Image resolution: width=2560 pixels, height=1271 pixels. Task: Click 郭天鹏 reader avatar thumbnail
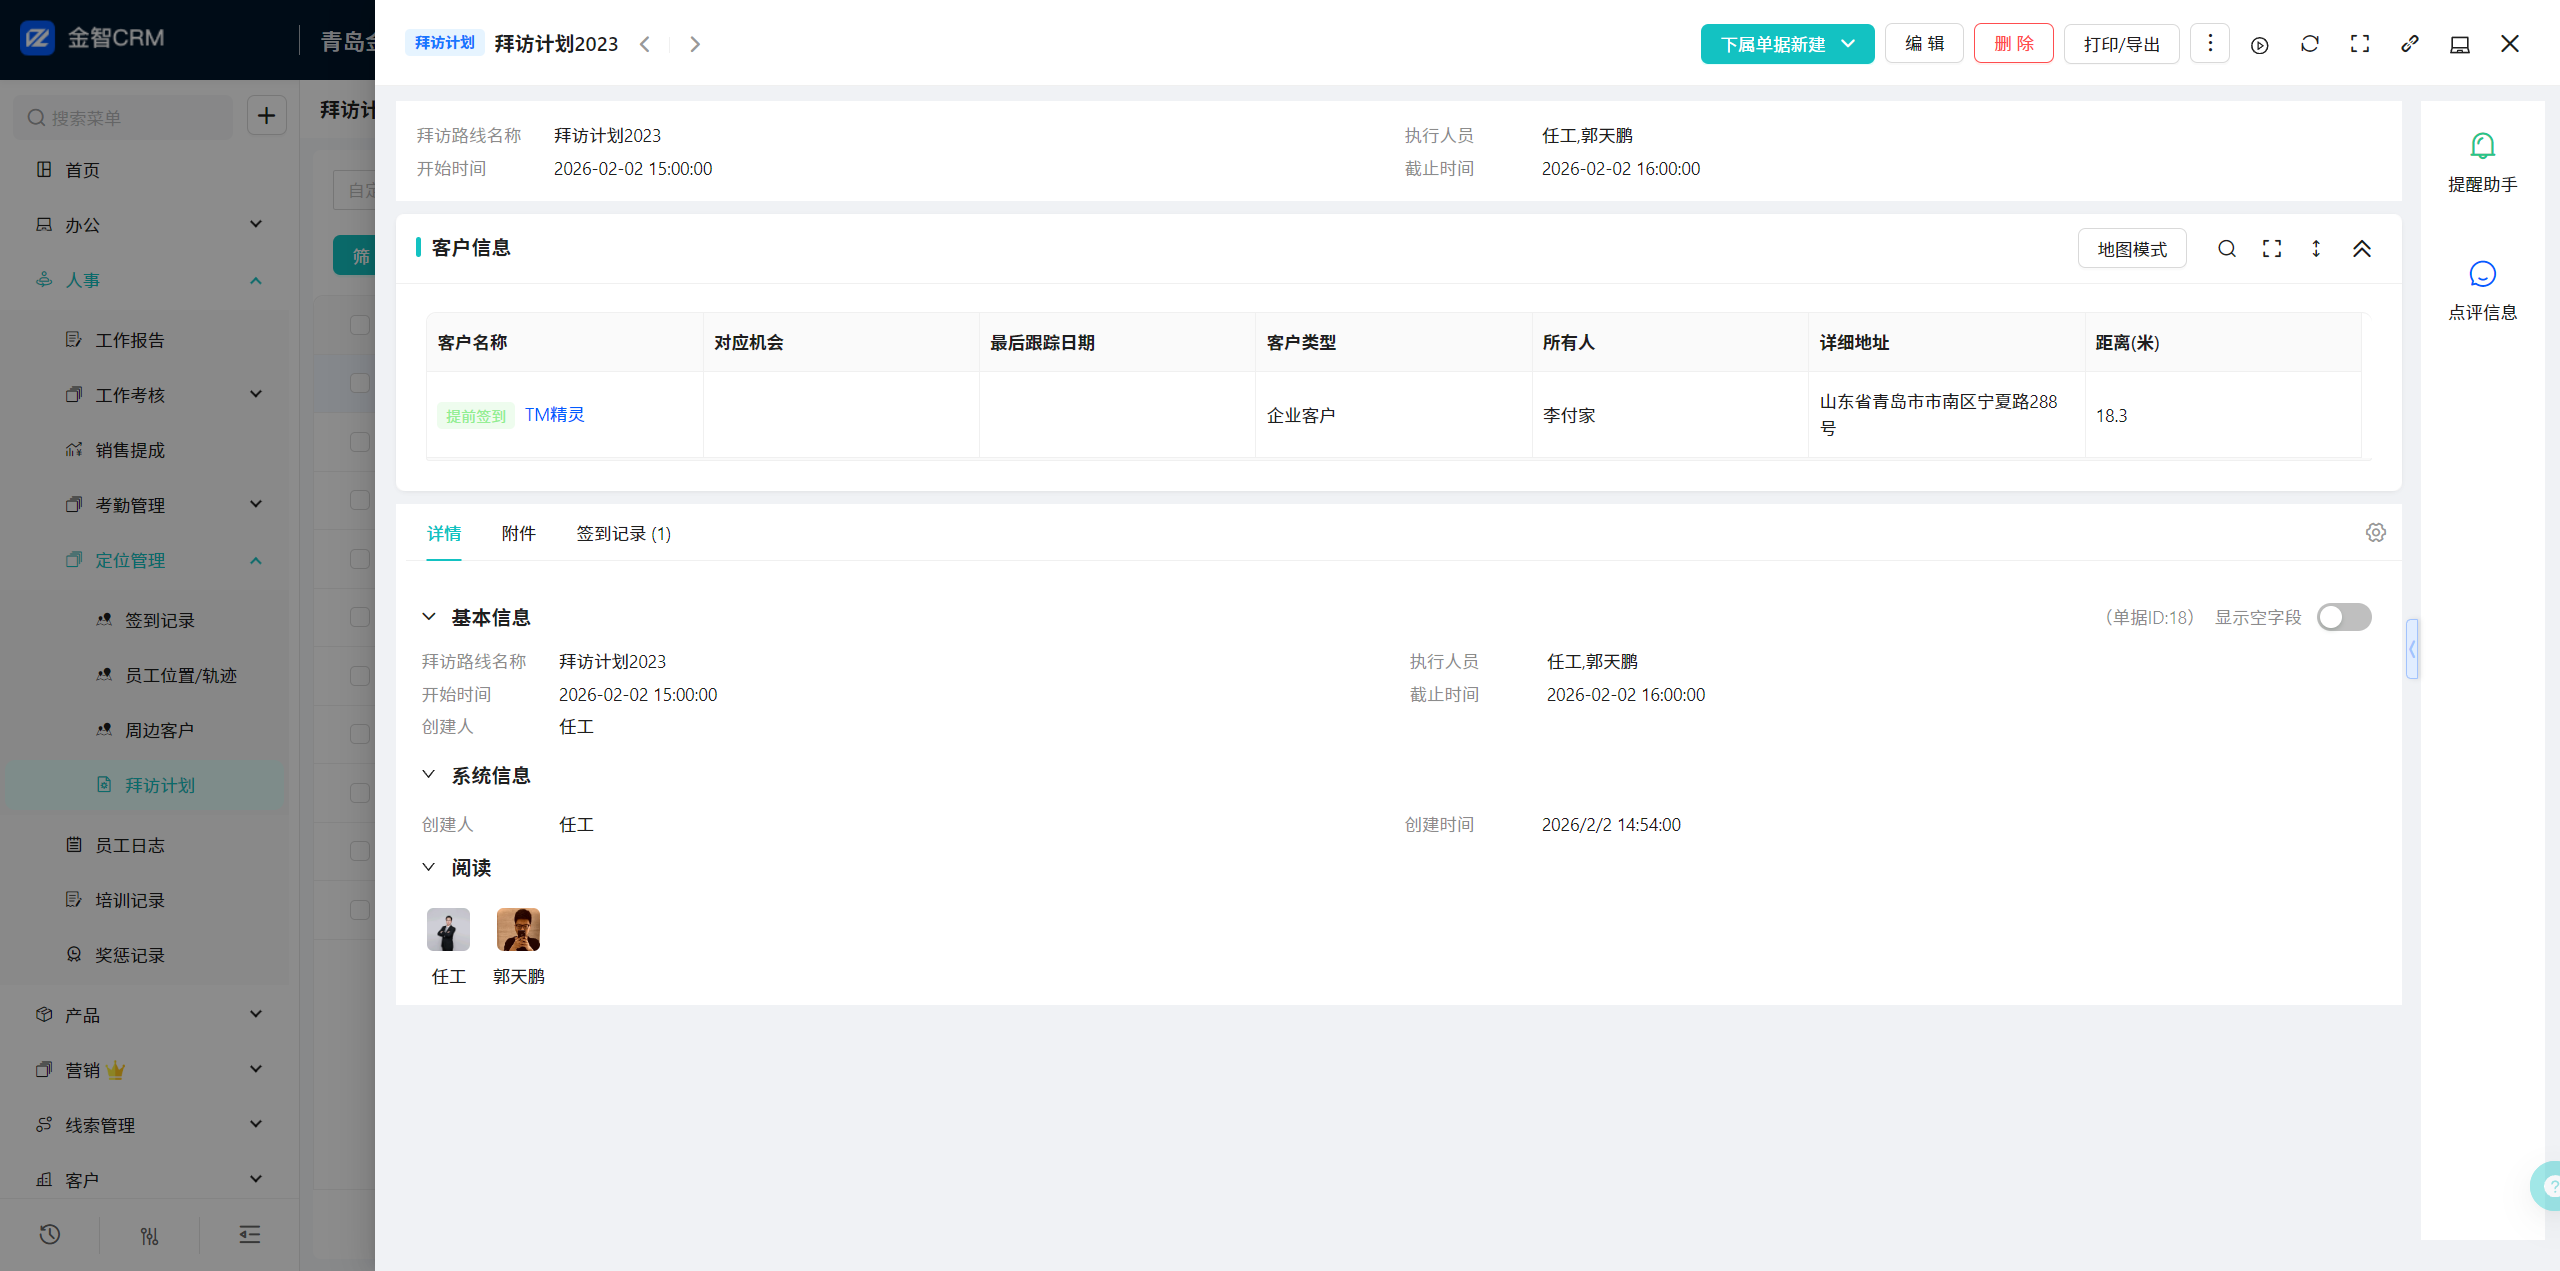point(518,930)
